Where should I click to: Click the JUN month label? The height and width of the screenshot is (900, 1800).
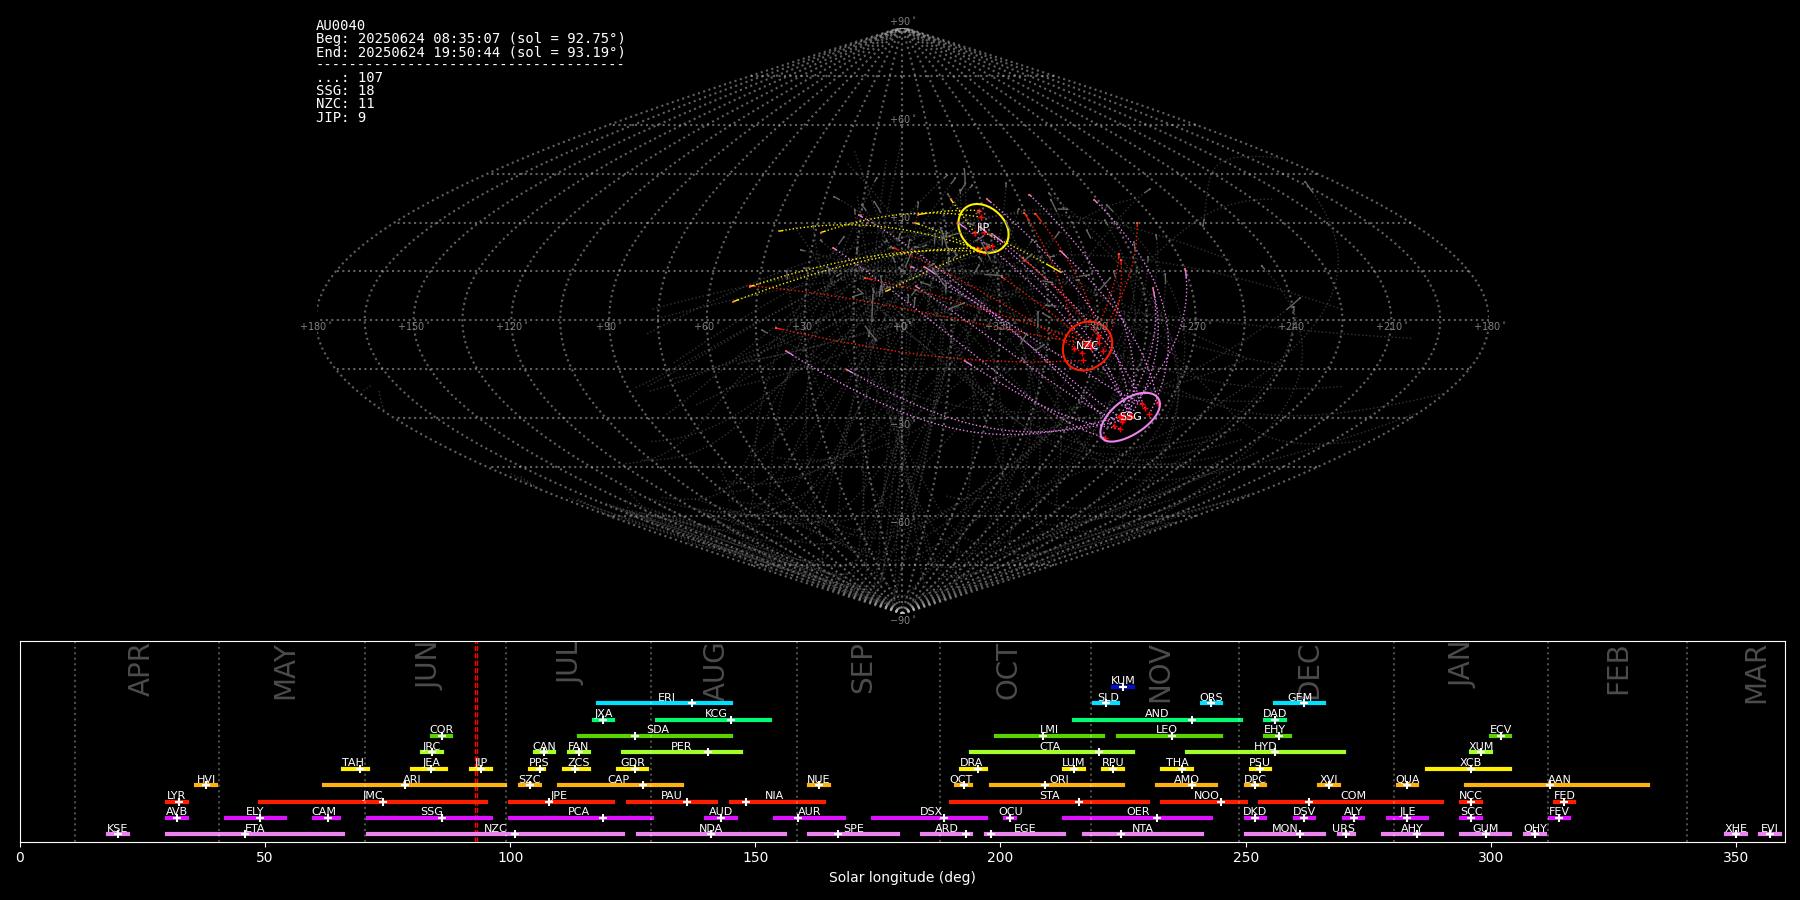(x=427, y=666)
